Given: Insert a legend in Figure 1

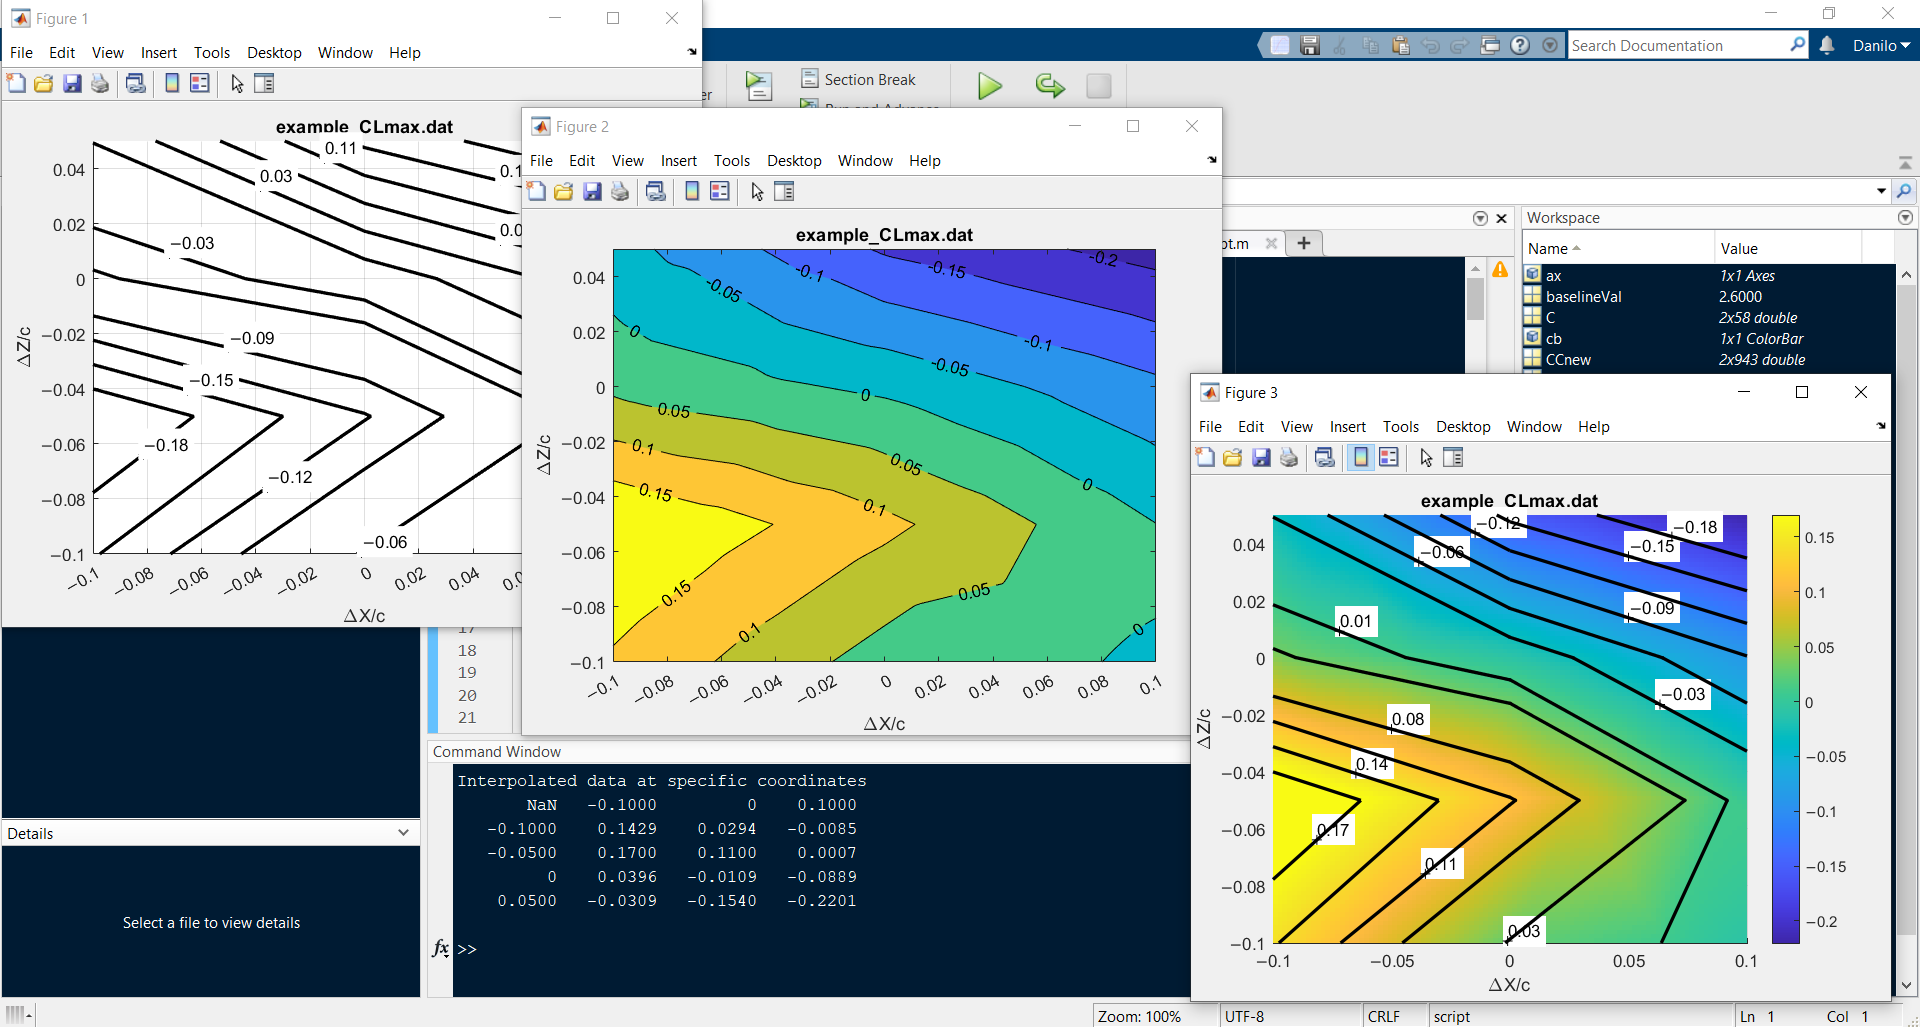Looking at the screenshot, I should coord(199,83).
